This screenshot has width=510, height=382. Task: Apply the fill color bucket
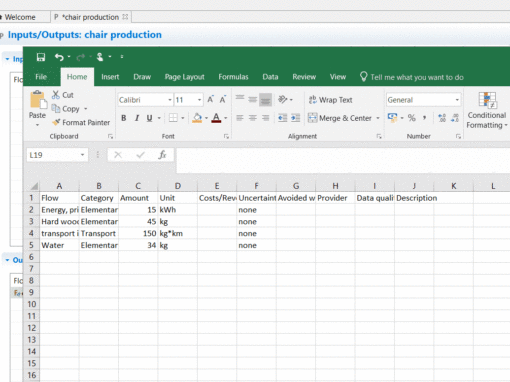click(x=197, y=118)
